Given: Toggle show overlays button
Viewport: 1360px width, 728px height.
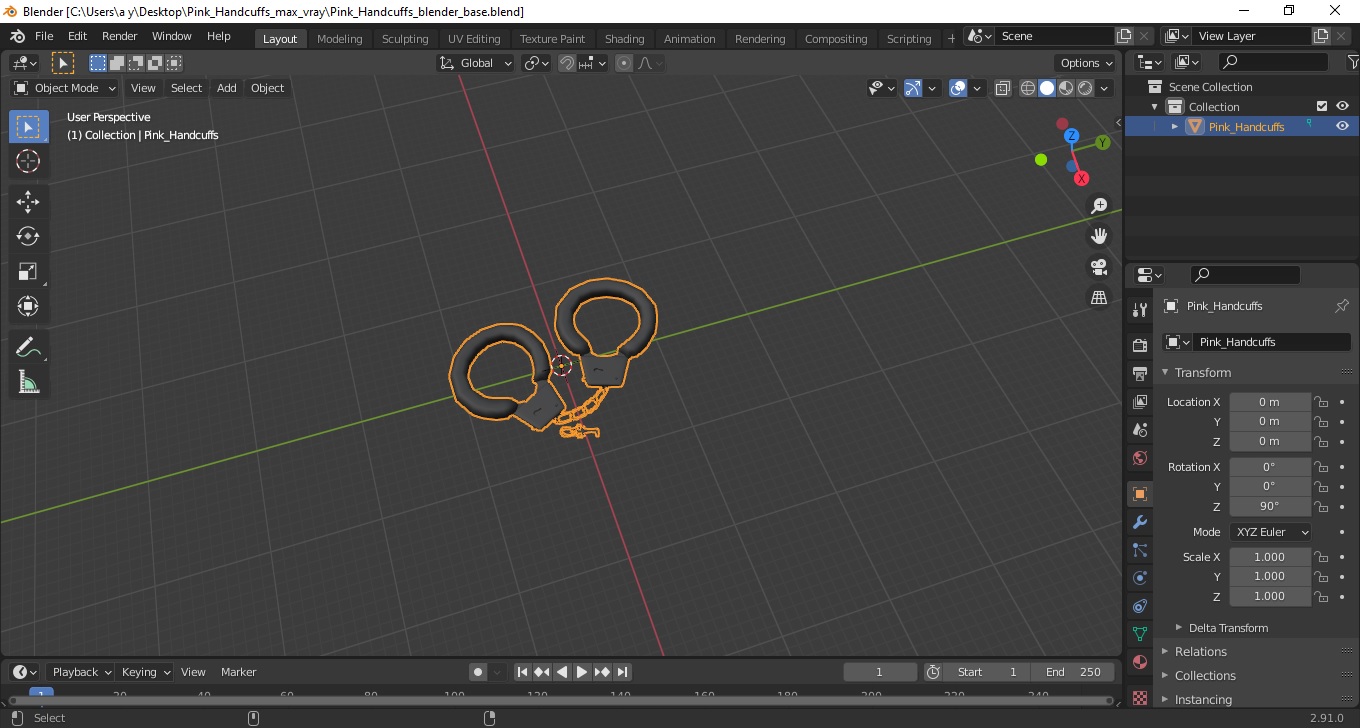Looking at the screenshot, I should pos(958,88).
